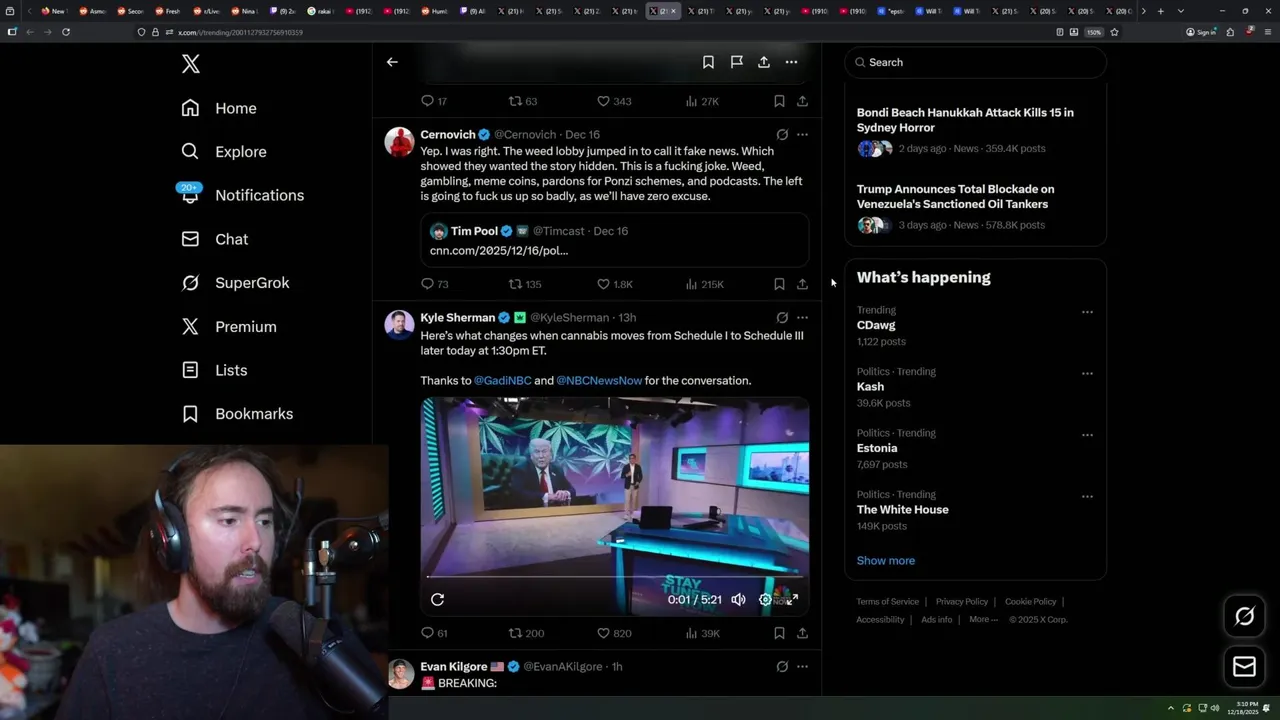Open the Terms of Service link
The image size is (1280, 720).
click(x=887, y=602)
